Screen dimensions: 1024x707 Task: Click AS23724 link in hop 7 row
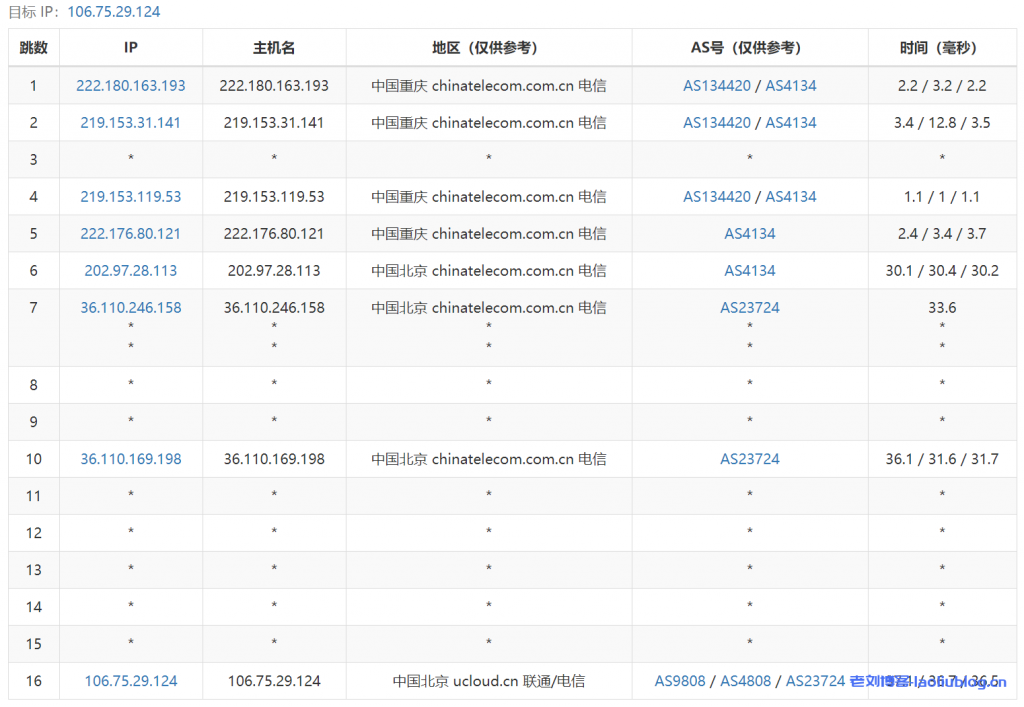pyautogui.click(x=750, y=308)
